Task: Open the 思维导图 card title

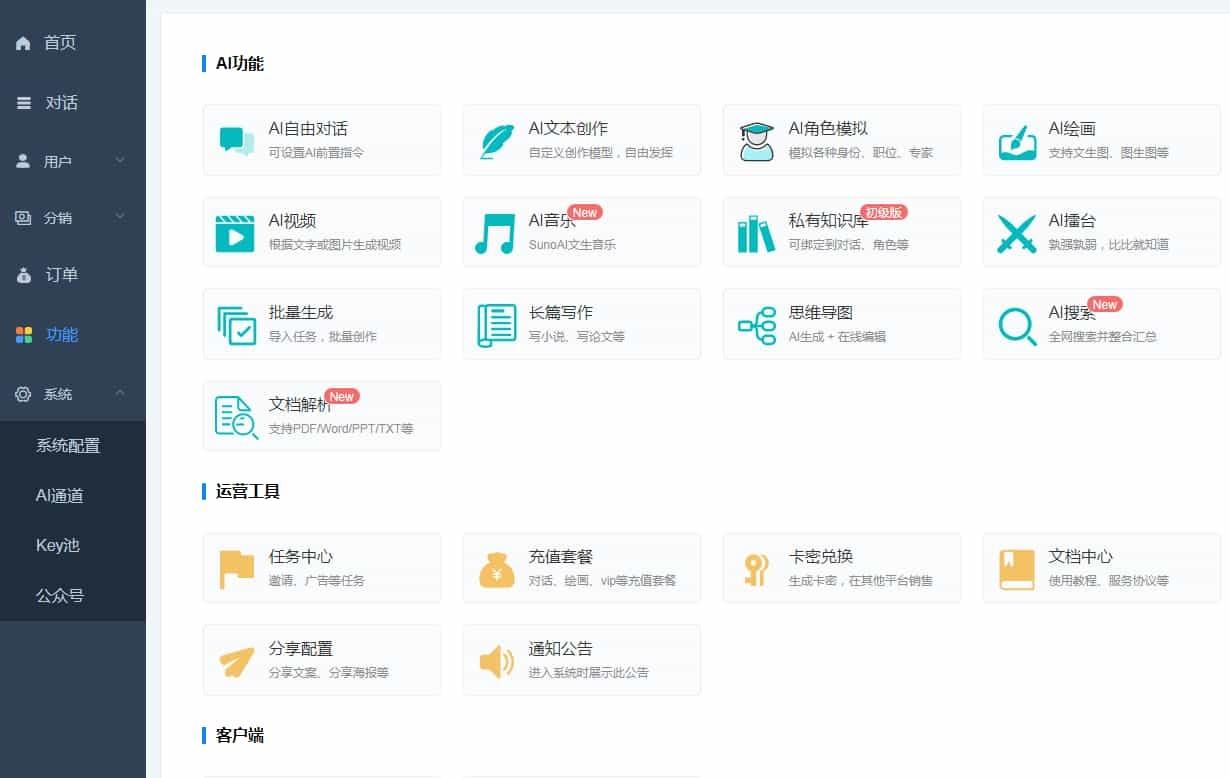Action: pyautogui.click(x=821, y=313)
